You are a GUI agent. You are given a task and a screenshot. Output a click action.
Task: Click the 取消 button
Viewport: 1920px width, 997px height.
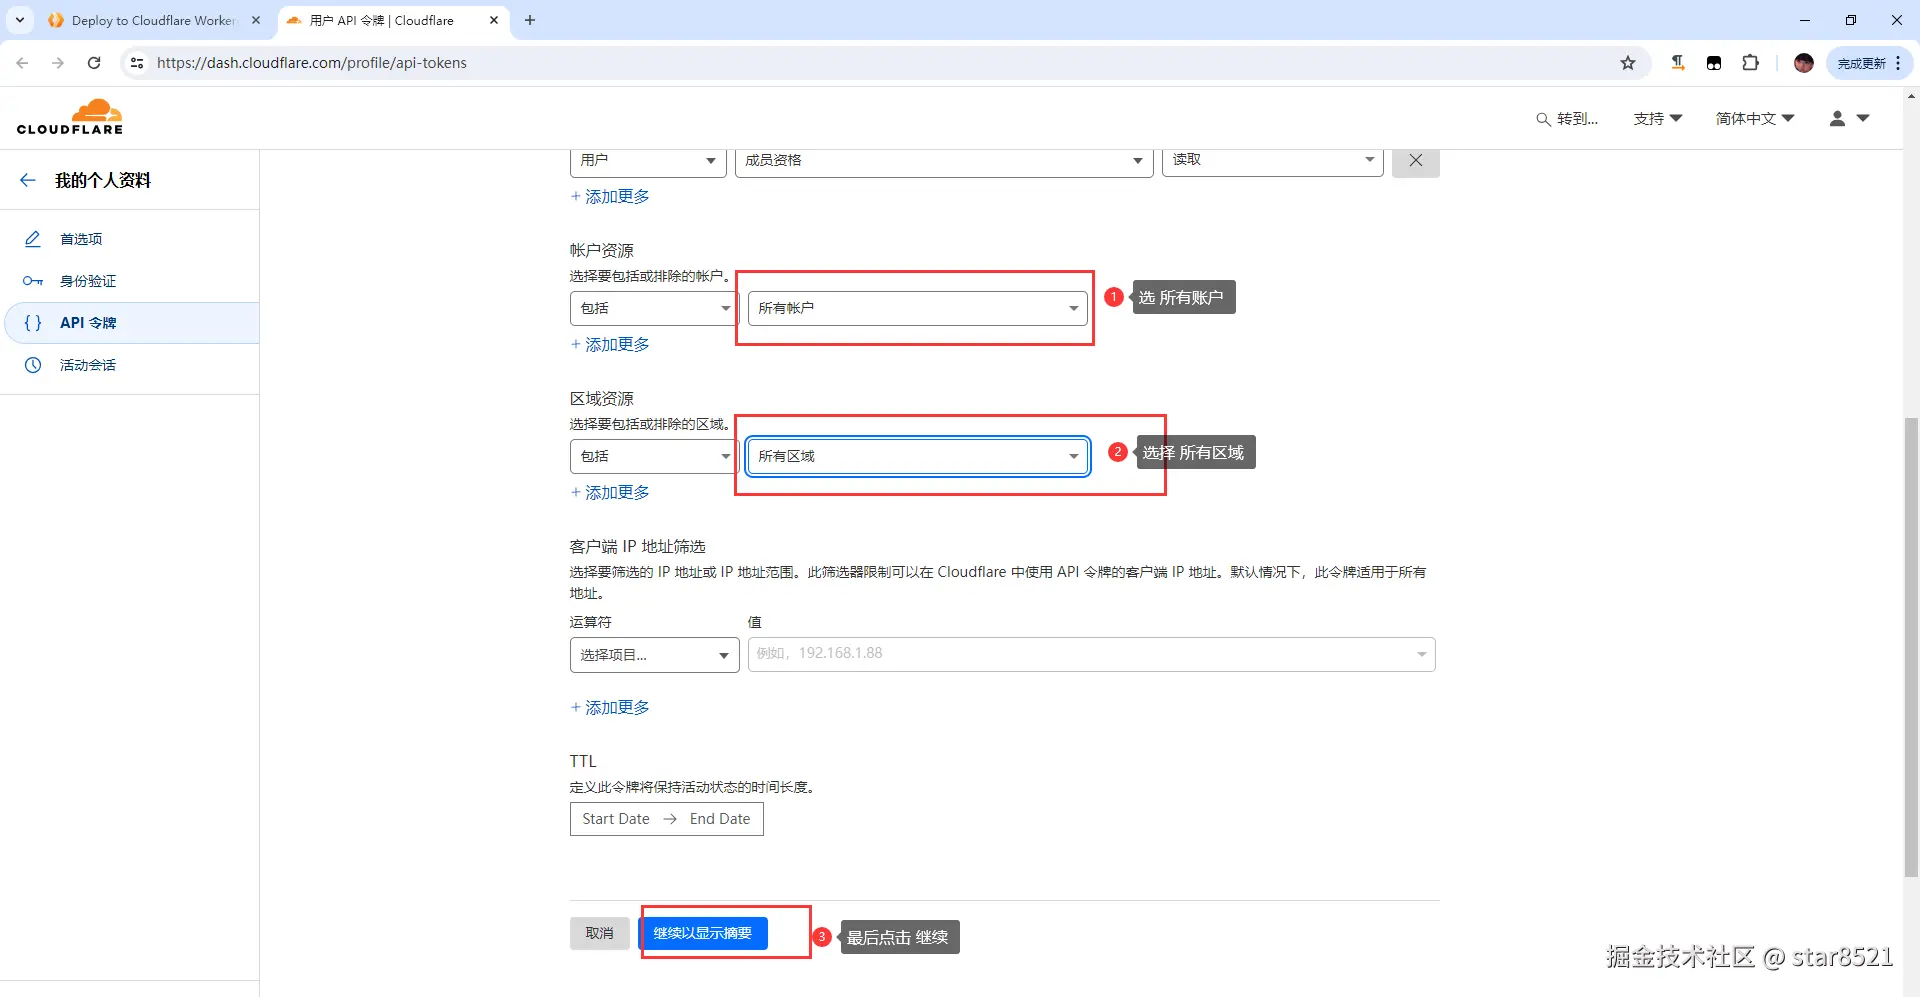[x=600, y=933]
